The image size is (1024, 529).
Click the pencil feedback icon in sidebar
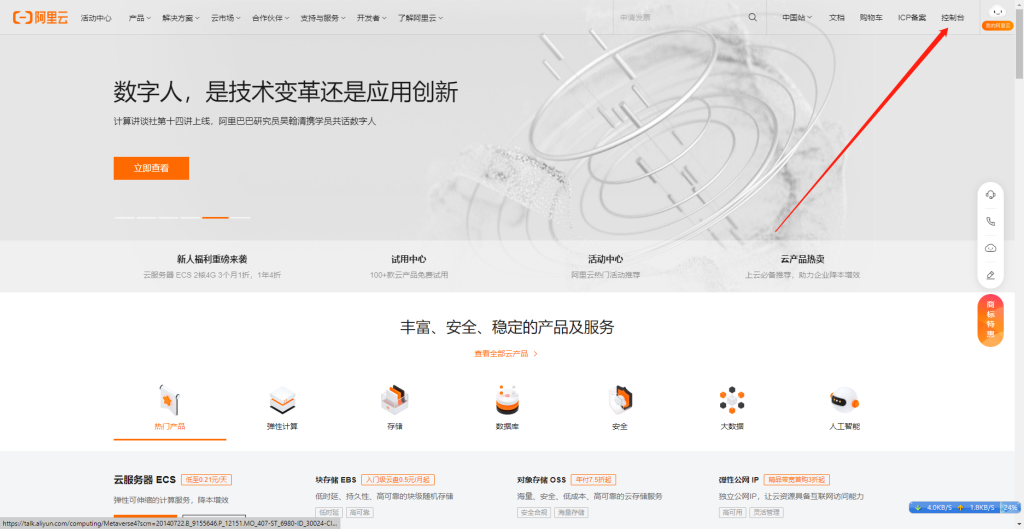tap(991, 275)
